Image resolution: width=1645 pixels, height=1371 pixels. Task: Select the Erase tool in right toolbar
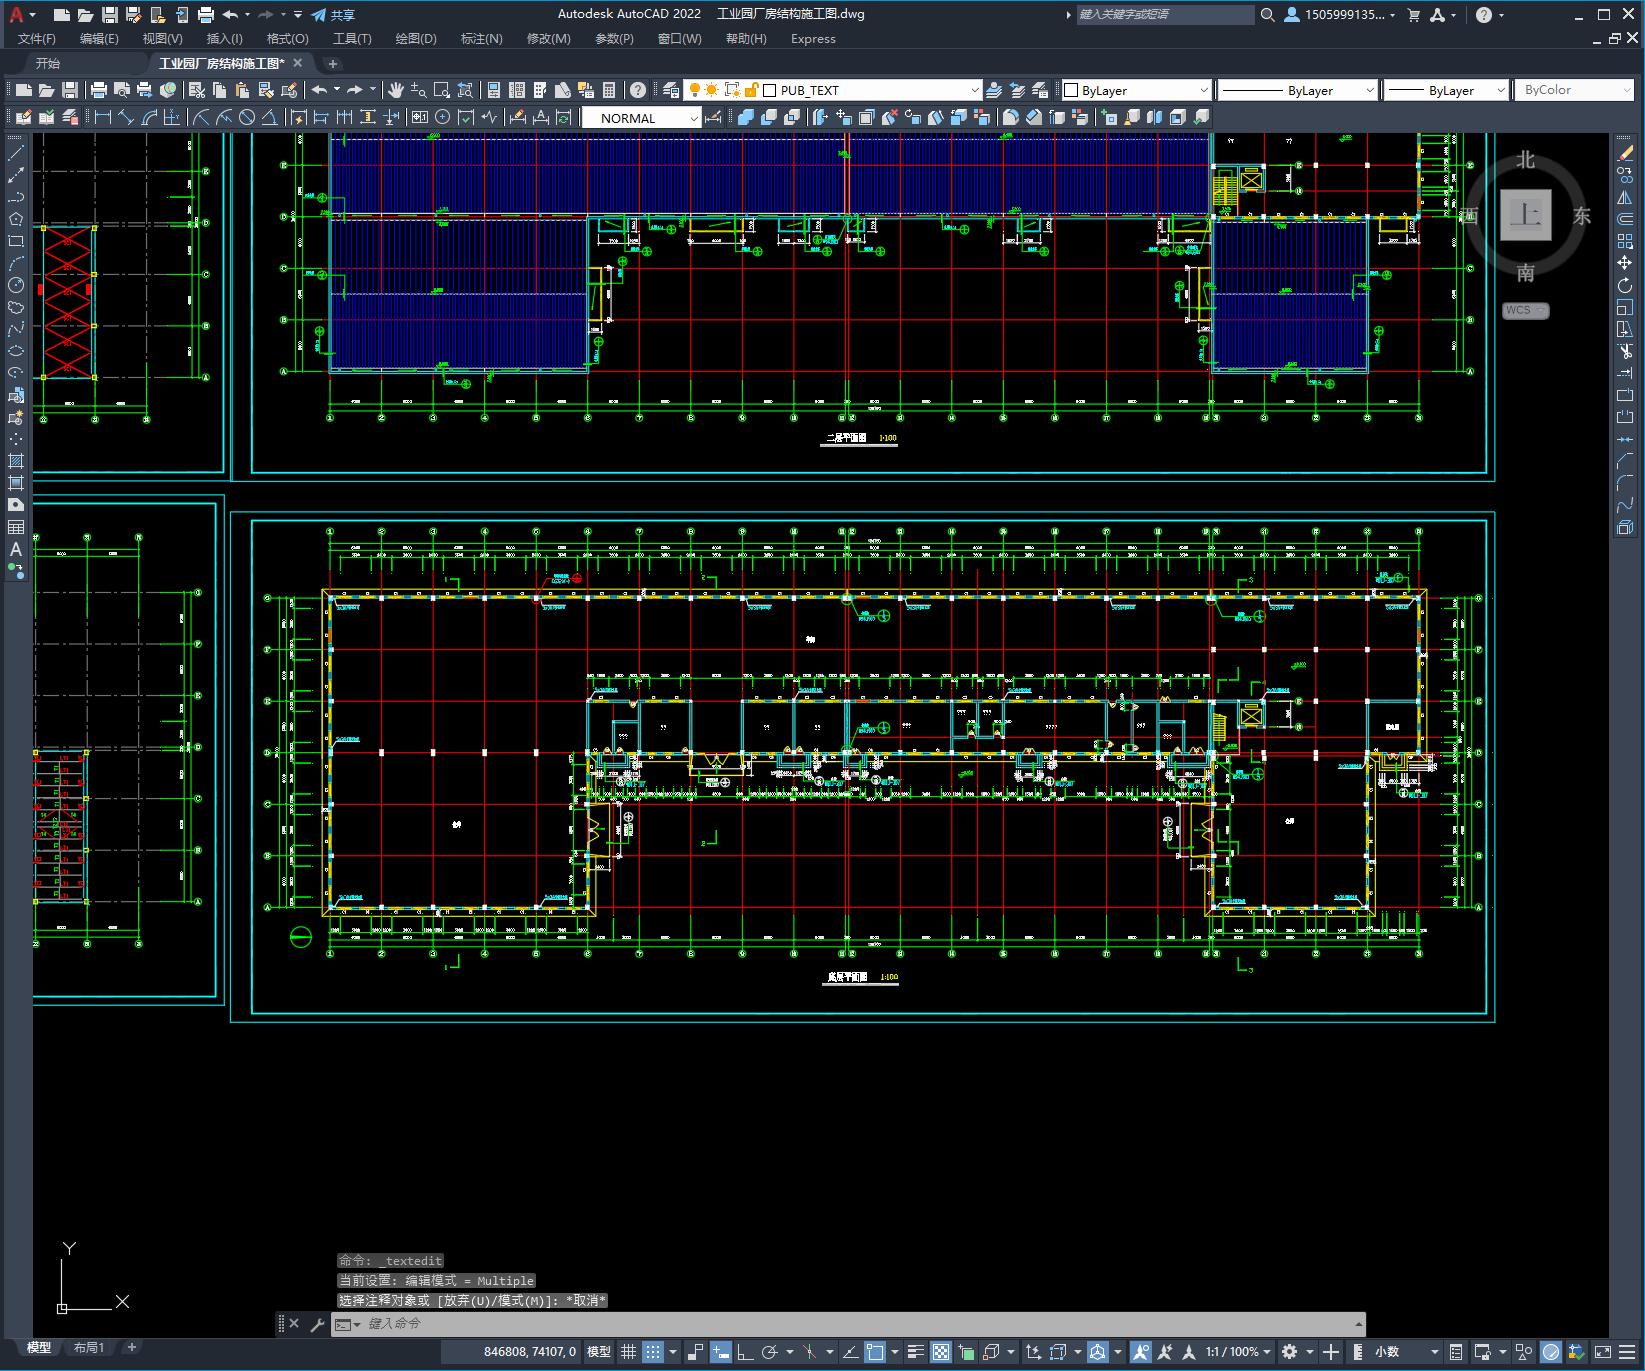pos(1625,153)
